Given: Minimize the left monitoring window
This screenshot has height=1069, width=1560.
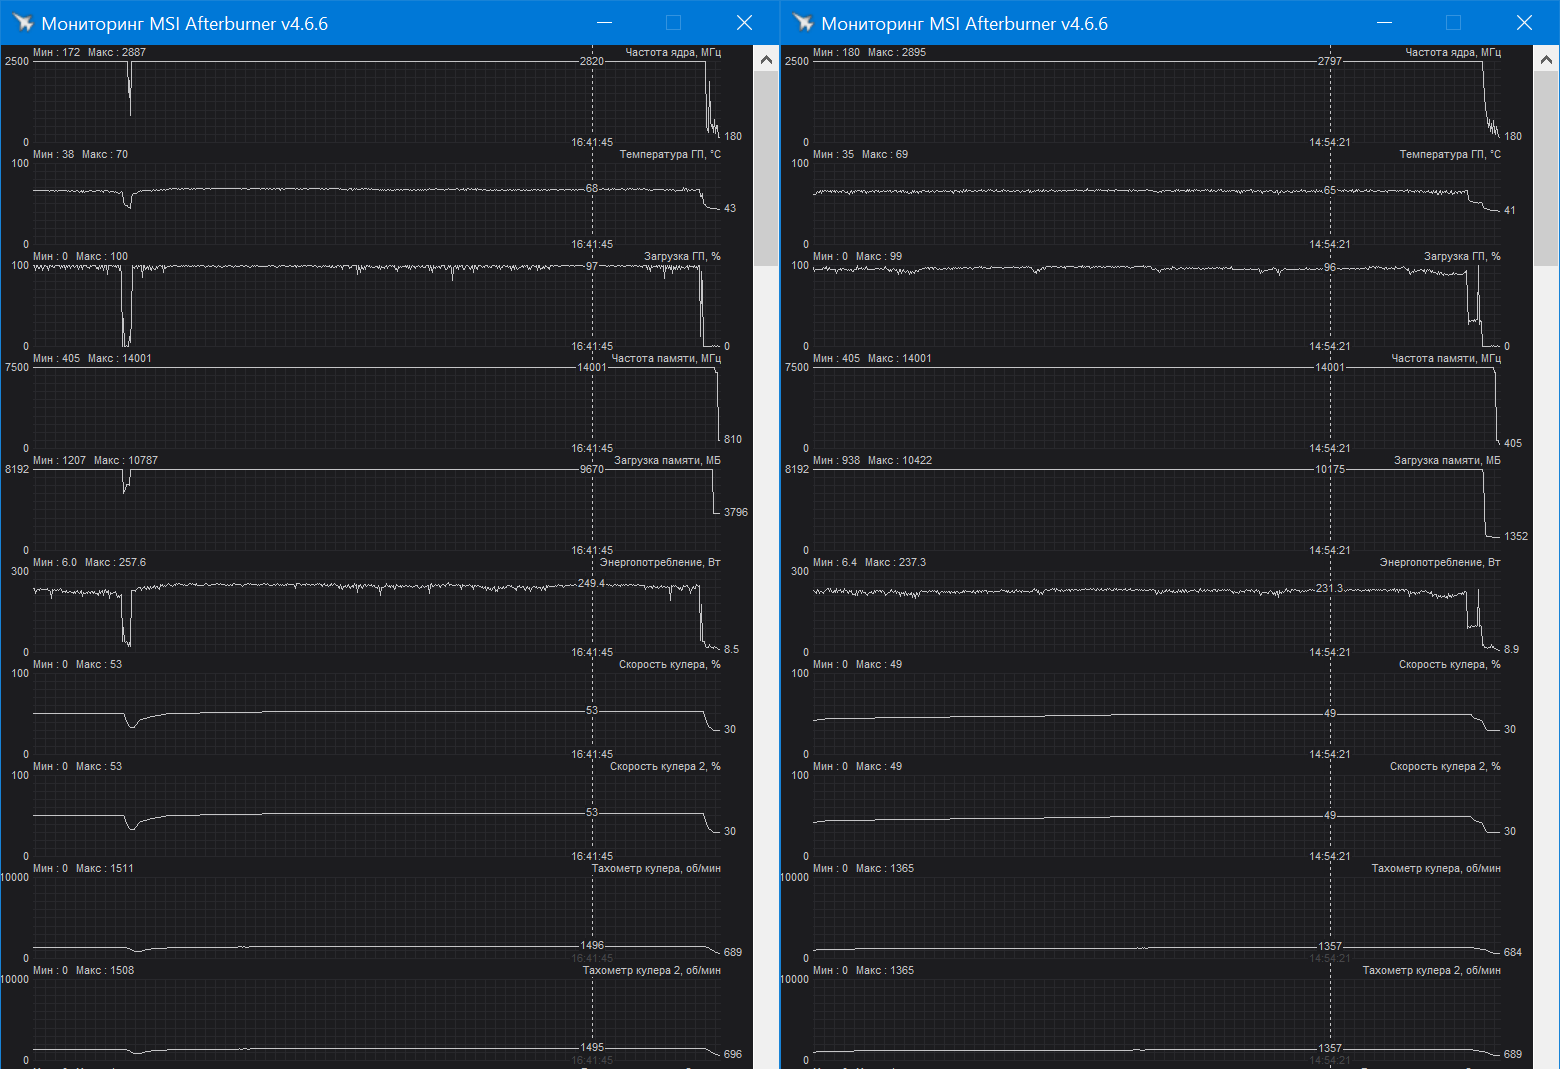Looking at the screenshot, I should pyautogui.click(x=604, y=23).
